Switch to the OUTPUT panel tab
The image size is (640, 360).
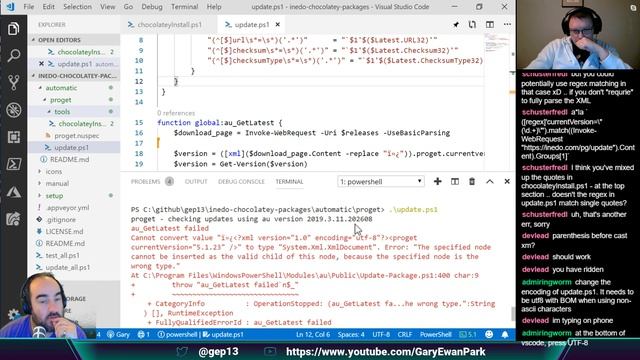(196, 182)
